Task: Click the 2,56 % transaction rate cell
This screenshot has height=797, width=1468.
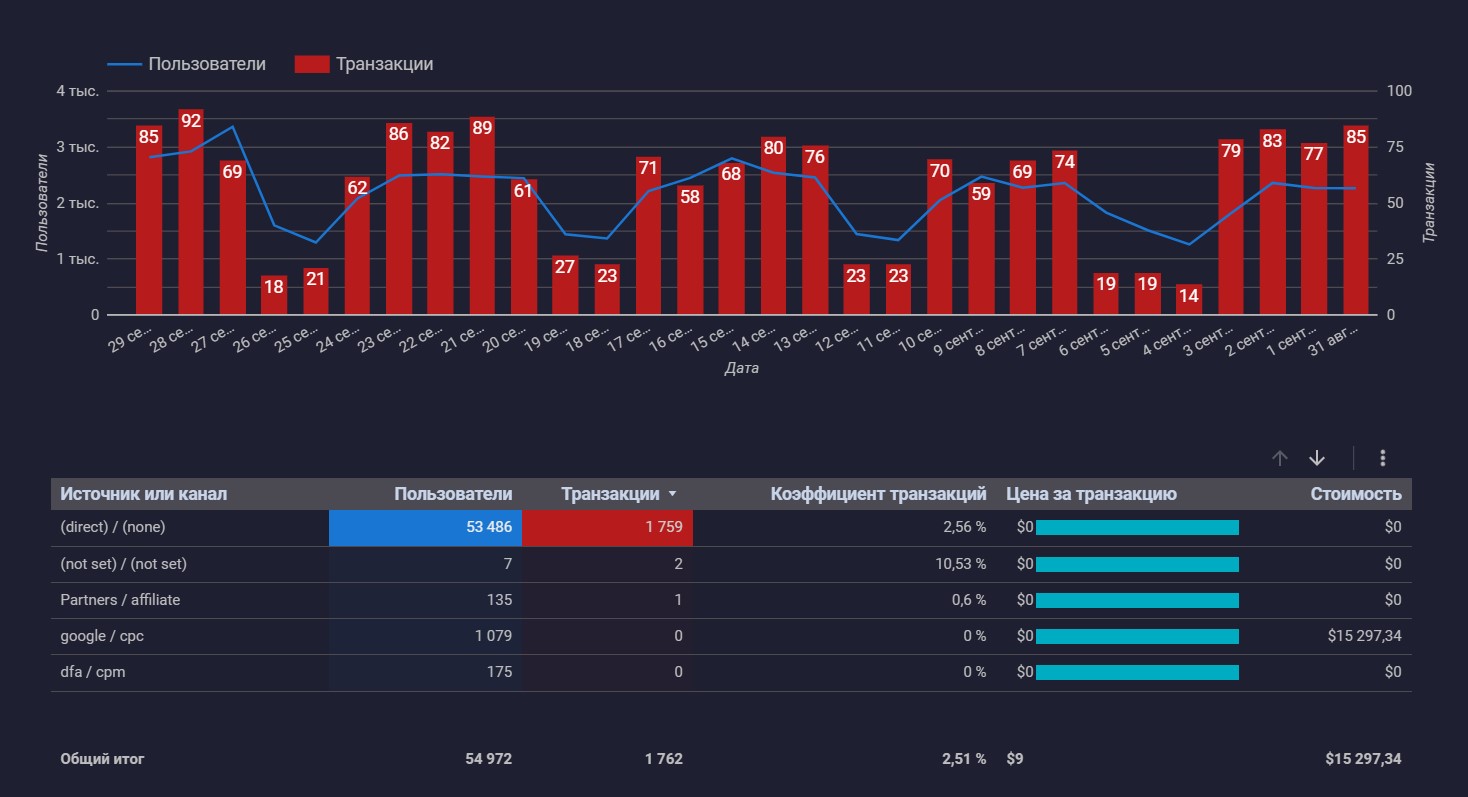Action: [963, 528]
